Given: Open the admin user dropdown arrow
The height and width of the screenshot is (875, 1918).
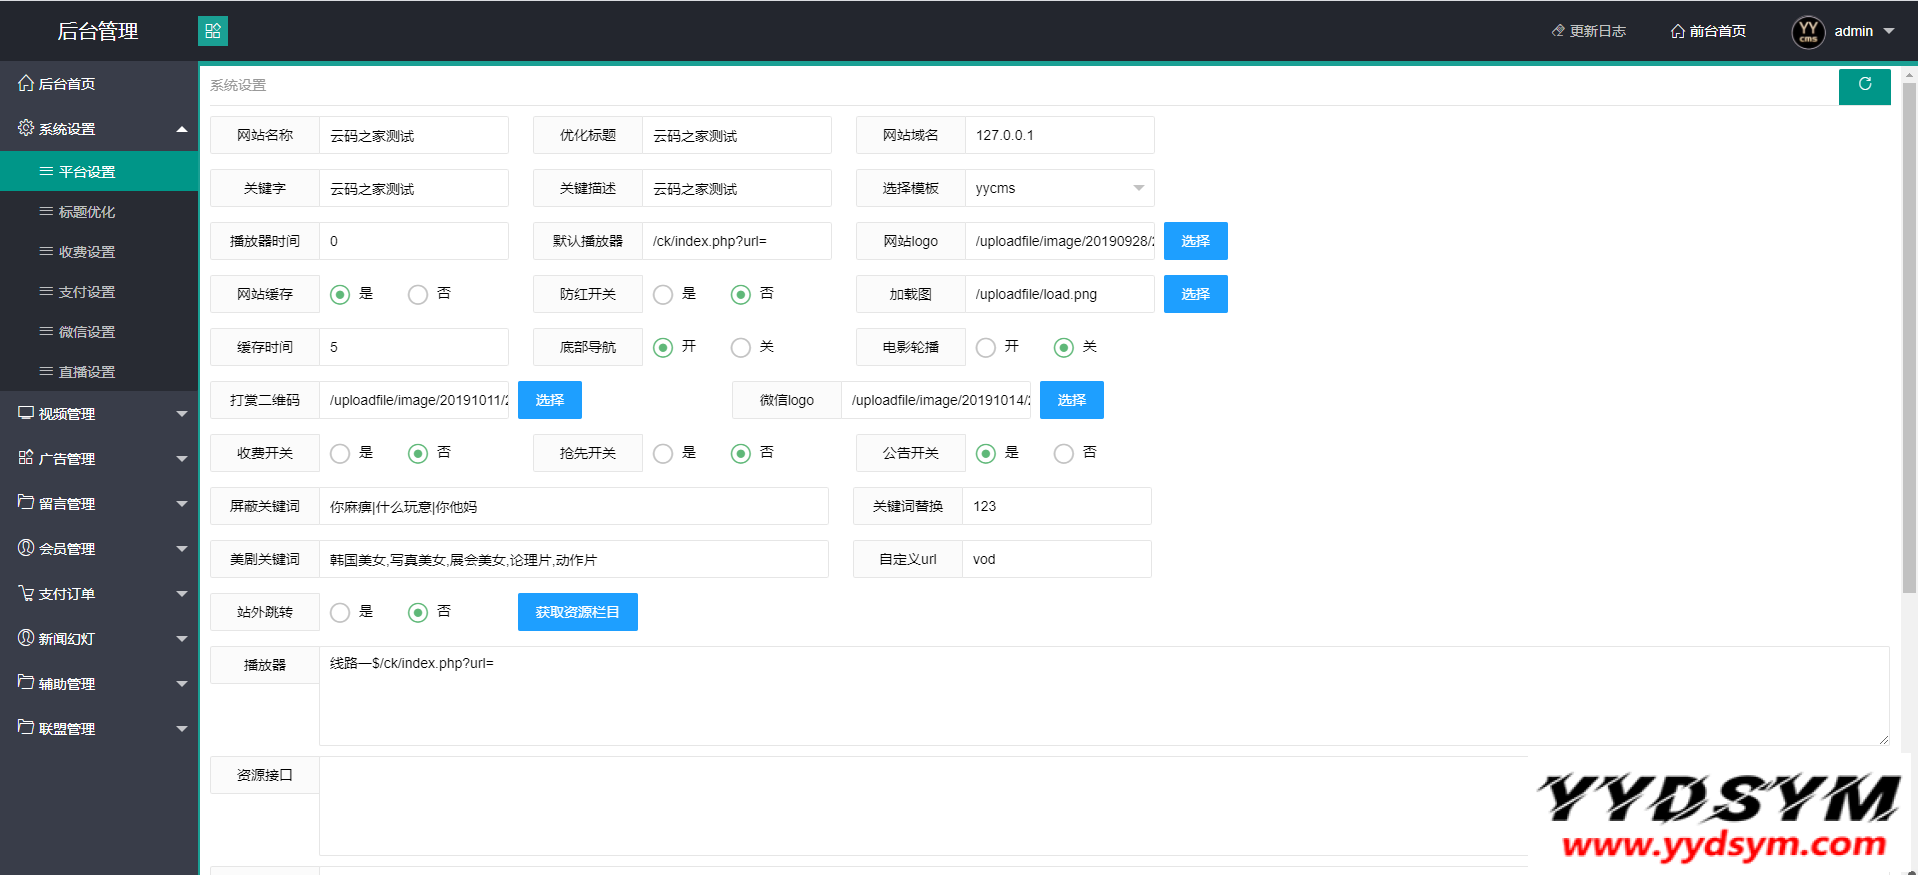Looking at the screenshot, I should click(x=1889, y=31).
